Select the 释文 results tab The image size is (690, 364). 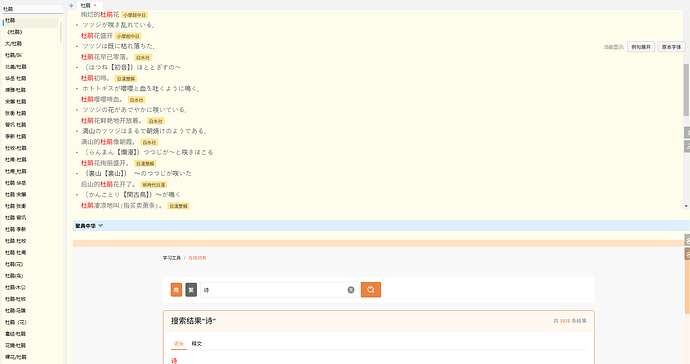(x=196, y=344)
